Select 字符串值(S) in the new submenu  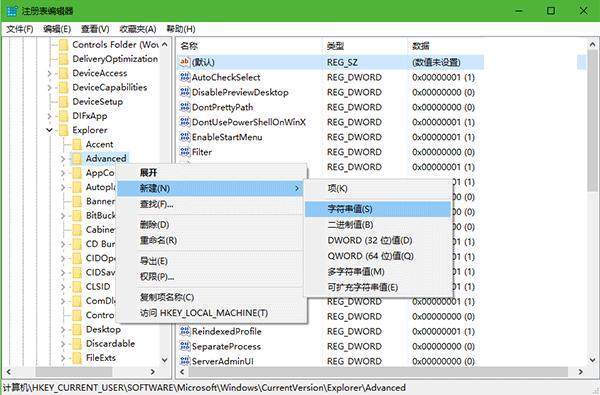378,209
